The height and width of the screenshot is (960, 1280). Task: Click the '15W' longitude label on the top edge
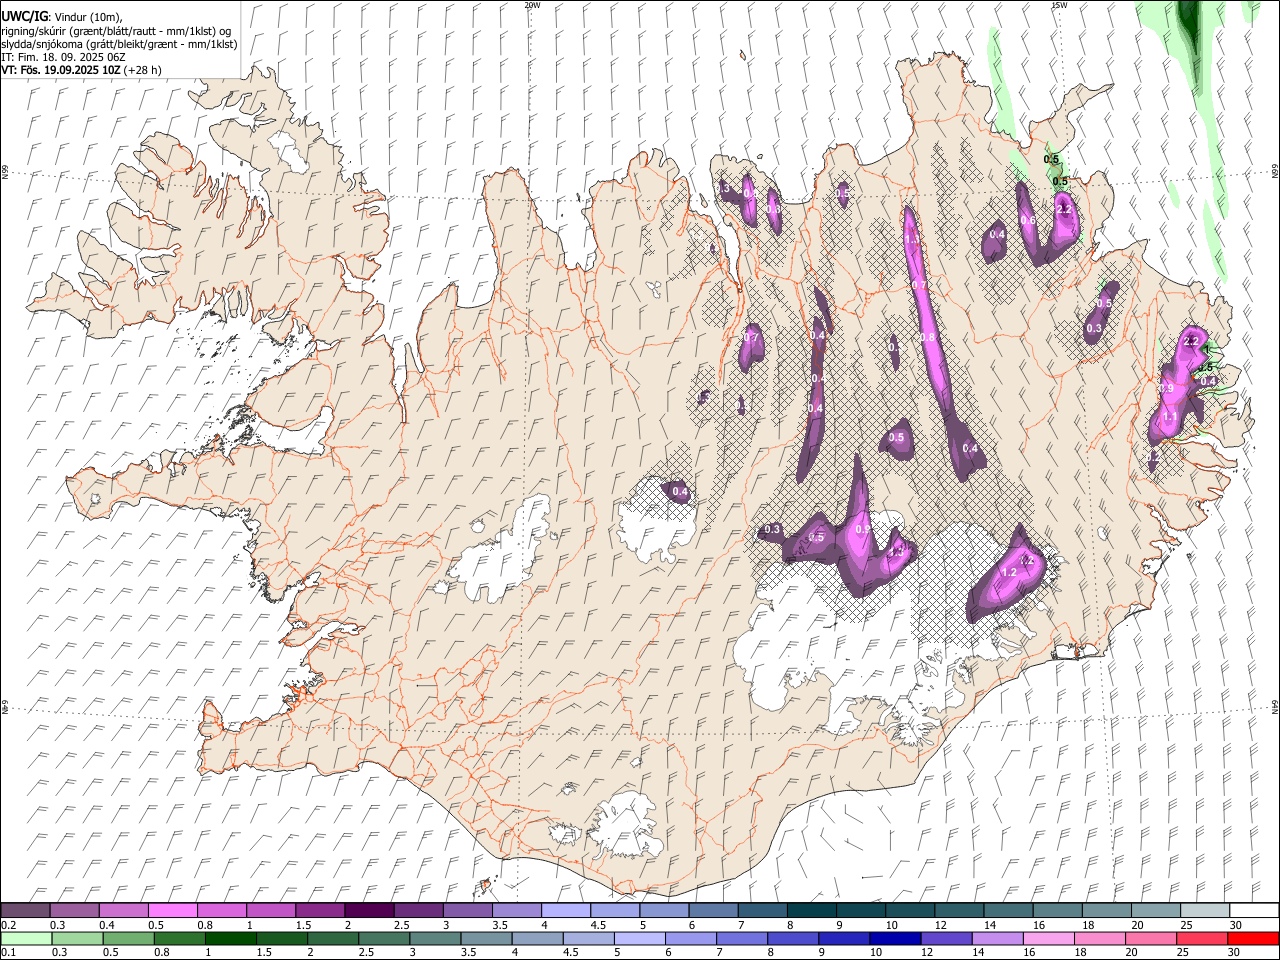1060,5
